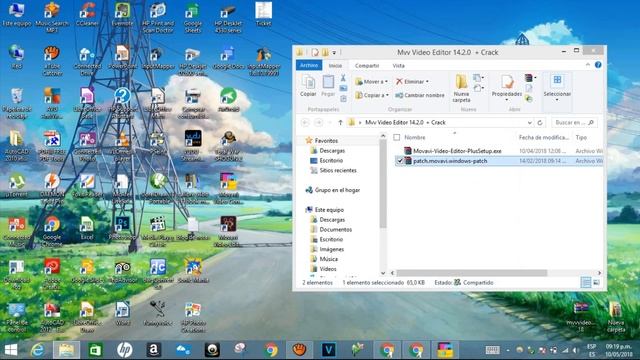Expand address bar history dropdown
Viewport: 640px width, 360px height.
coord(529,122)
